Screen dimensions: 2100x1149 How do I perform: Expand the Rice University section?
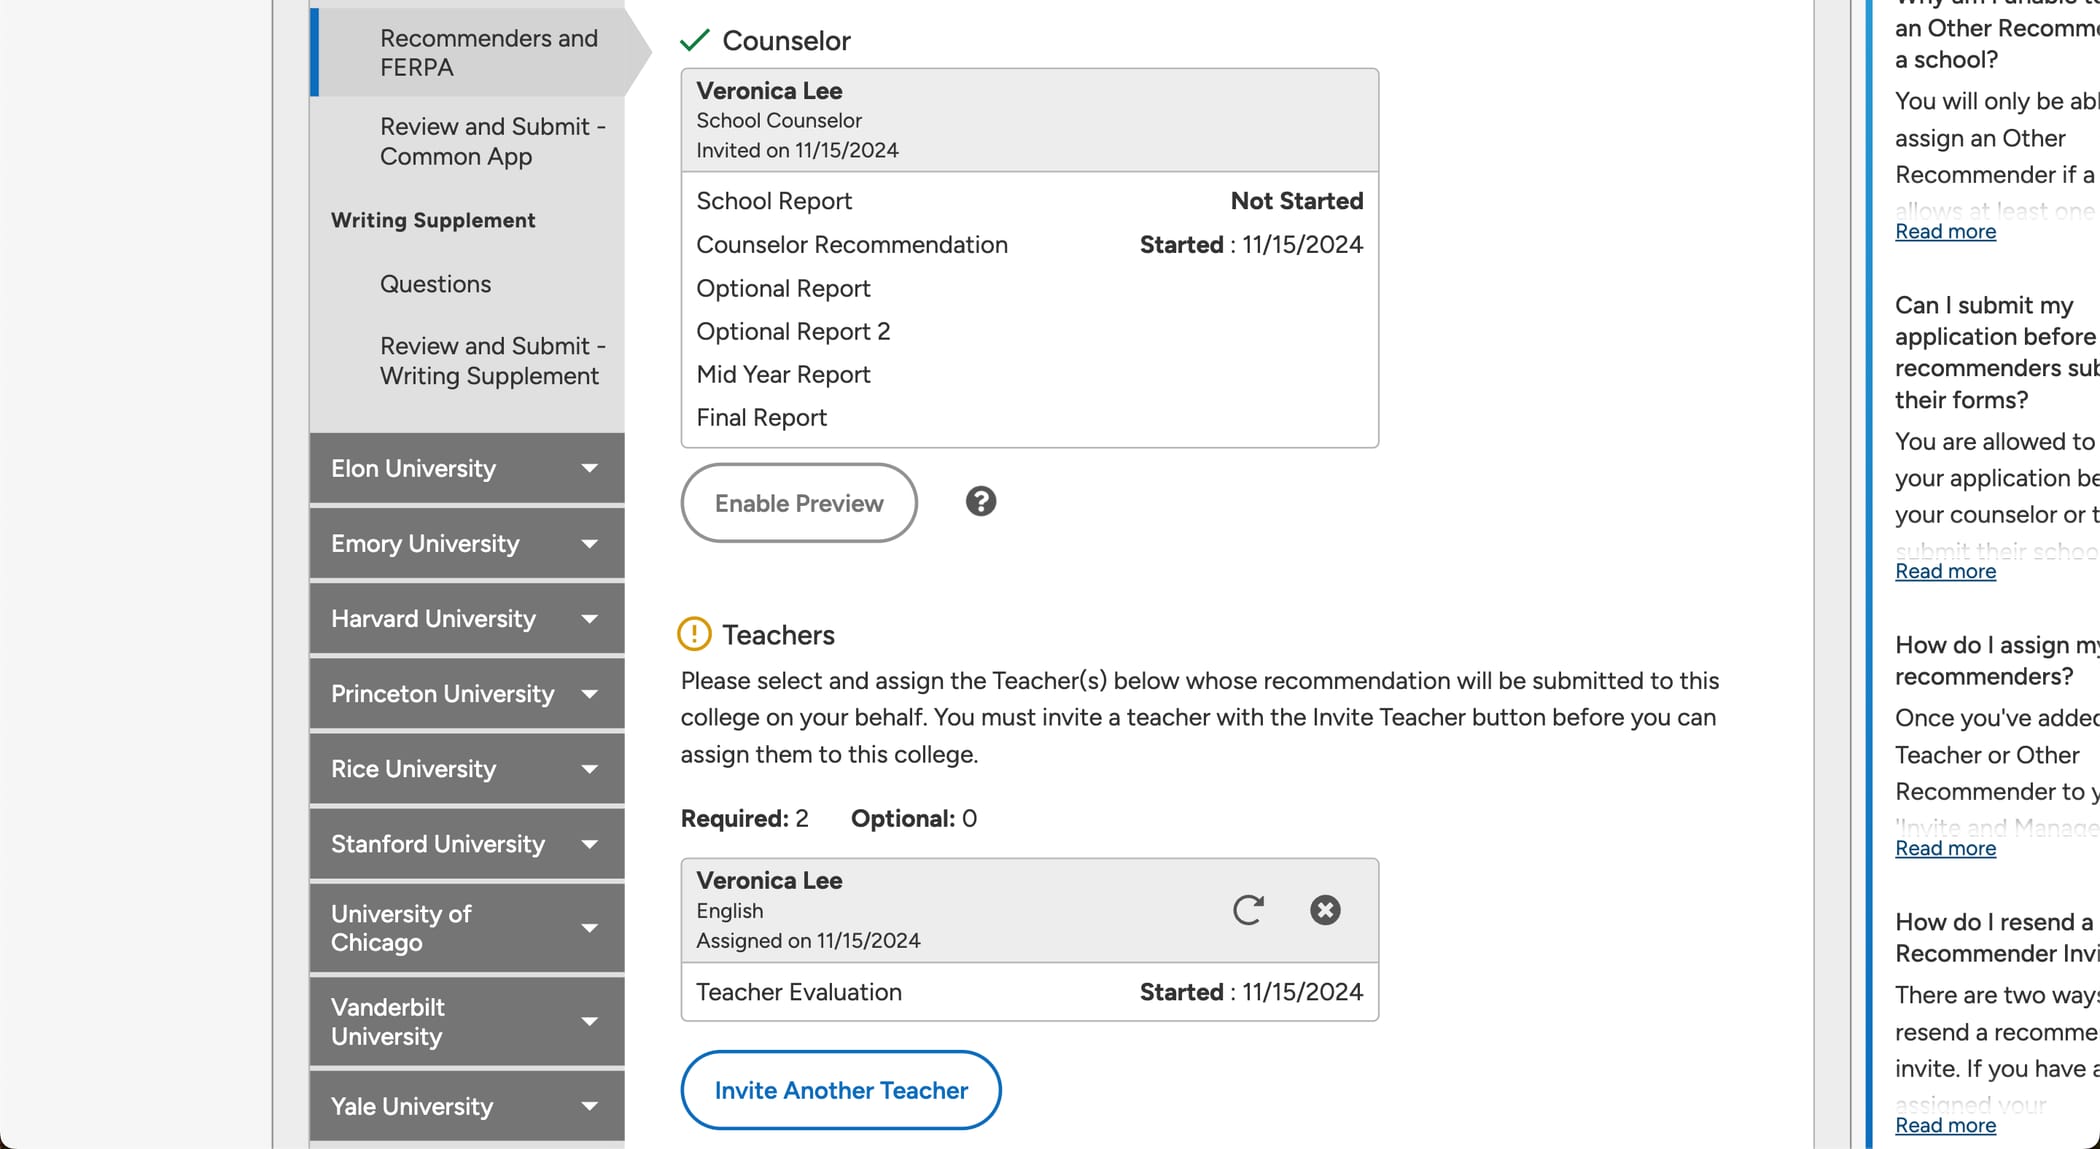[467, 768]
